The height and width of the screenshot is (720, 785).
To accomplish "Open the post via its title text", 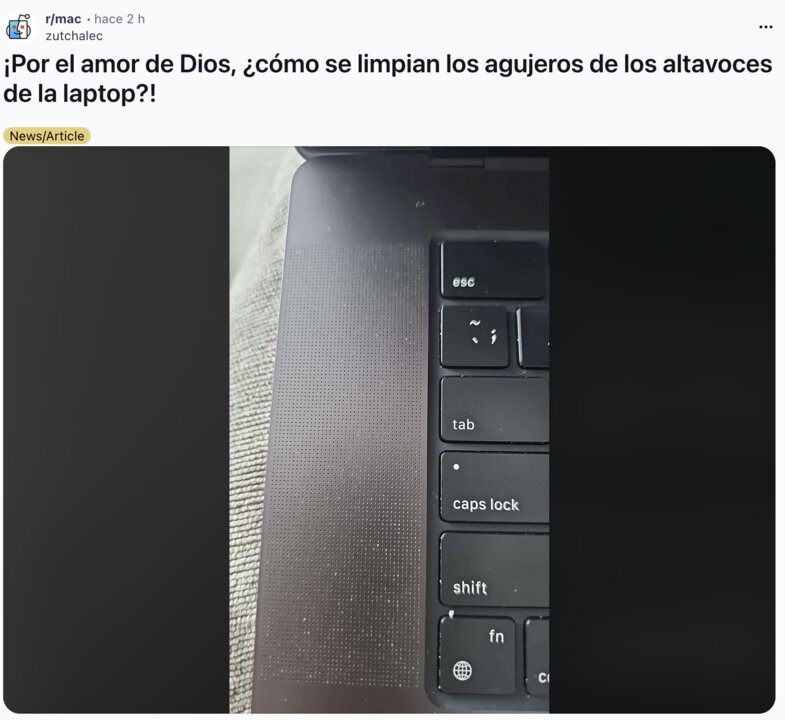I will click(387, 79).
